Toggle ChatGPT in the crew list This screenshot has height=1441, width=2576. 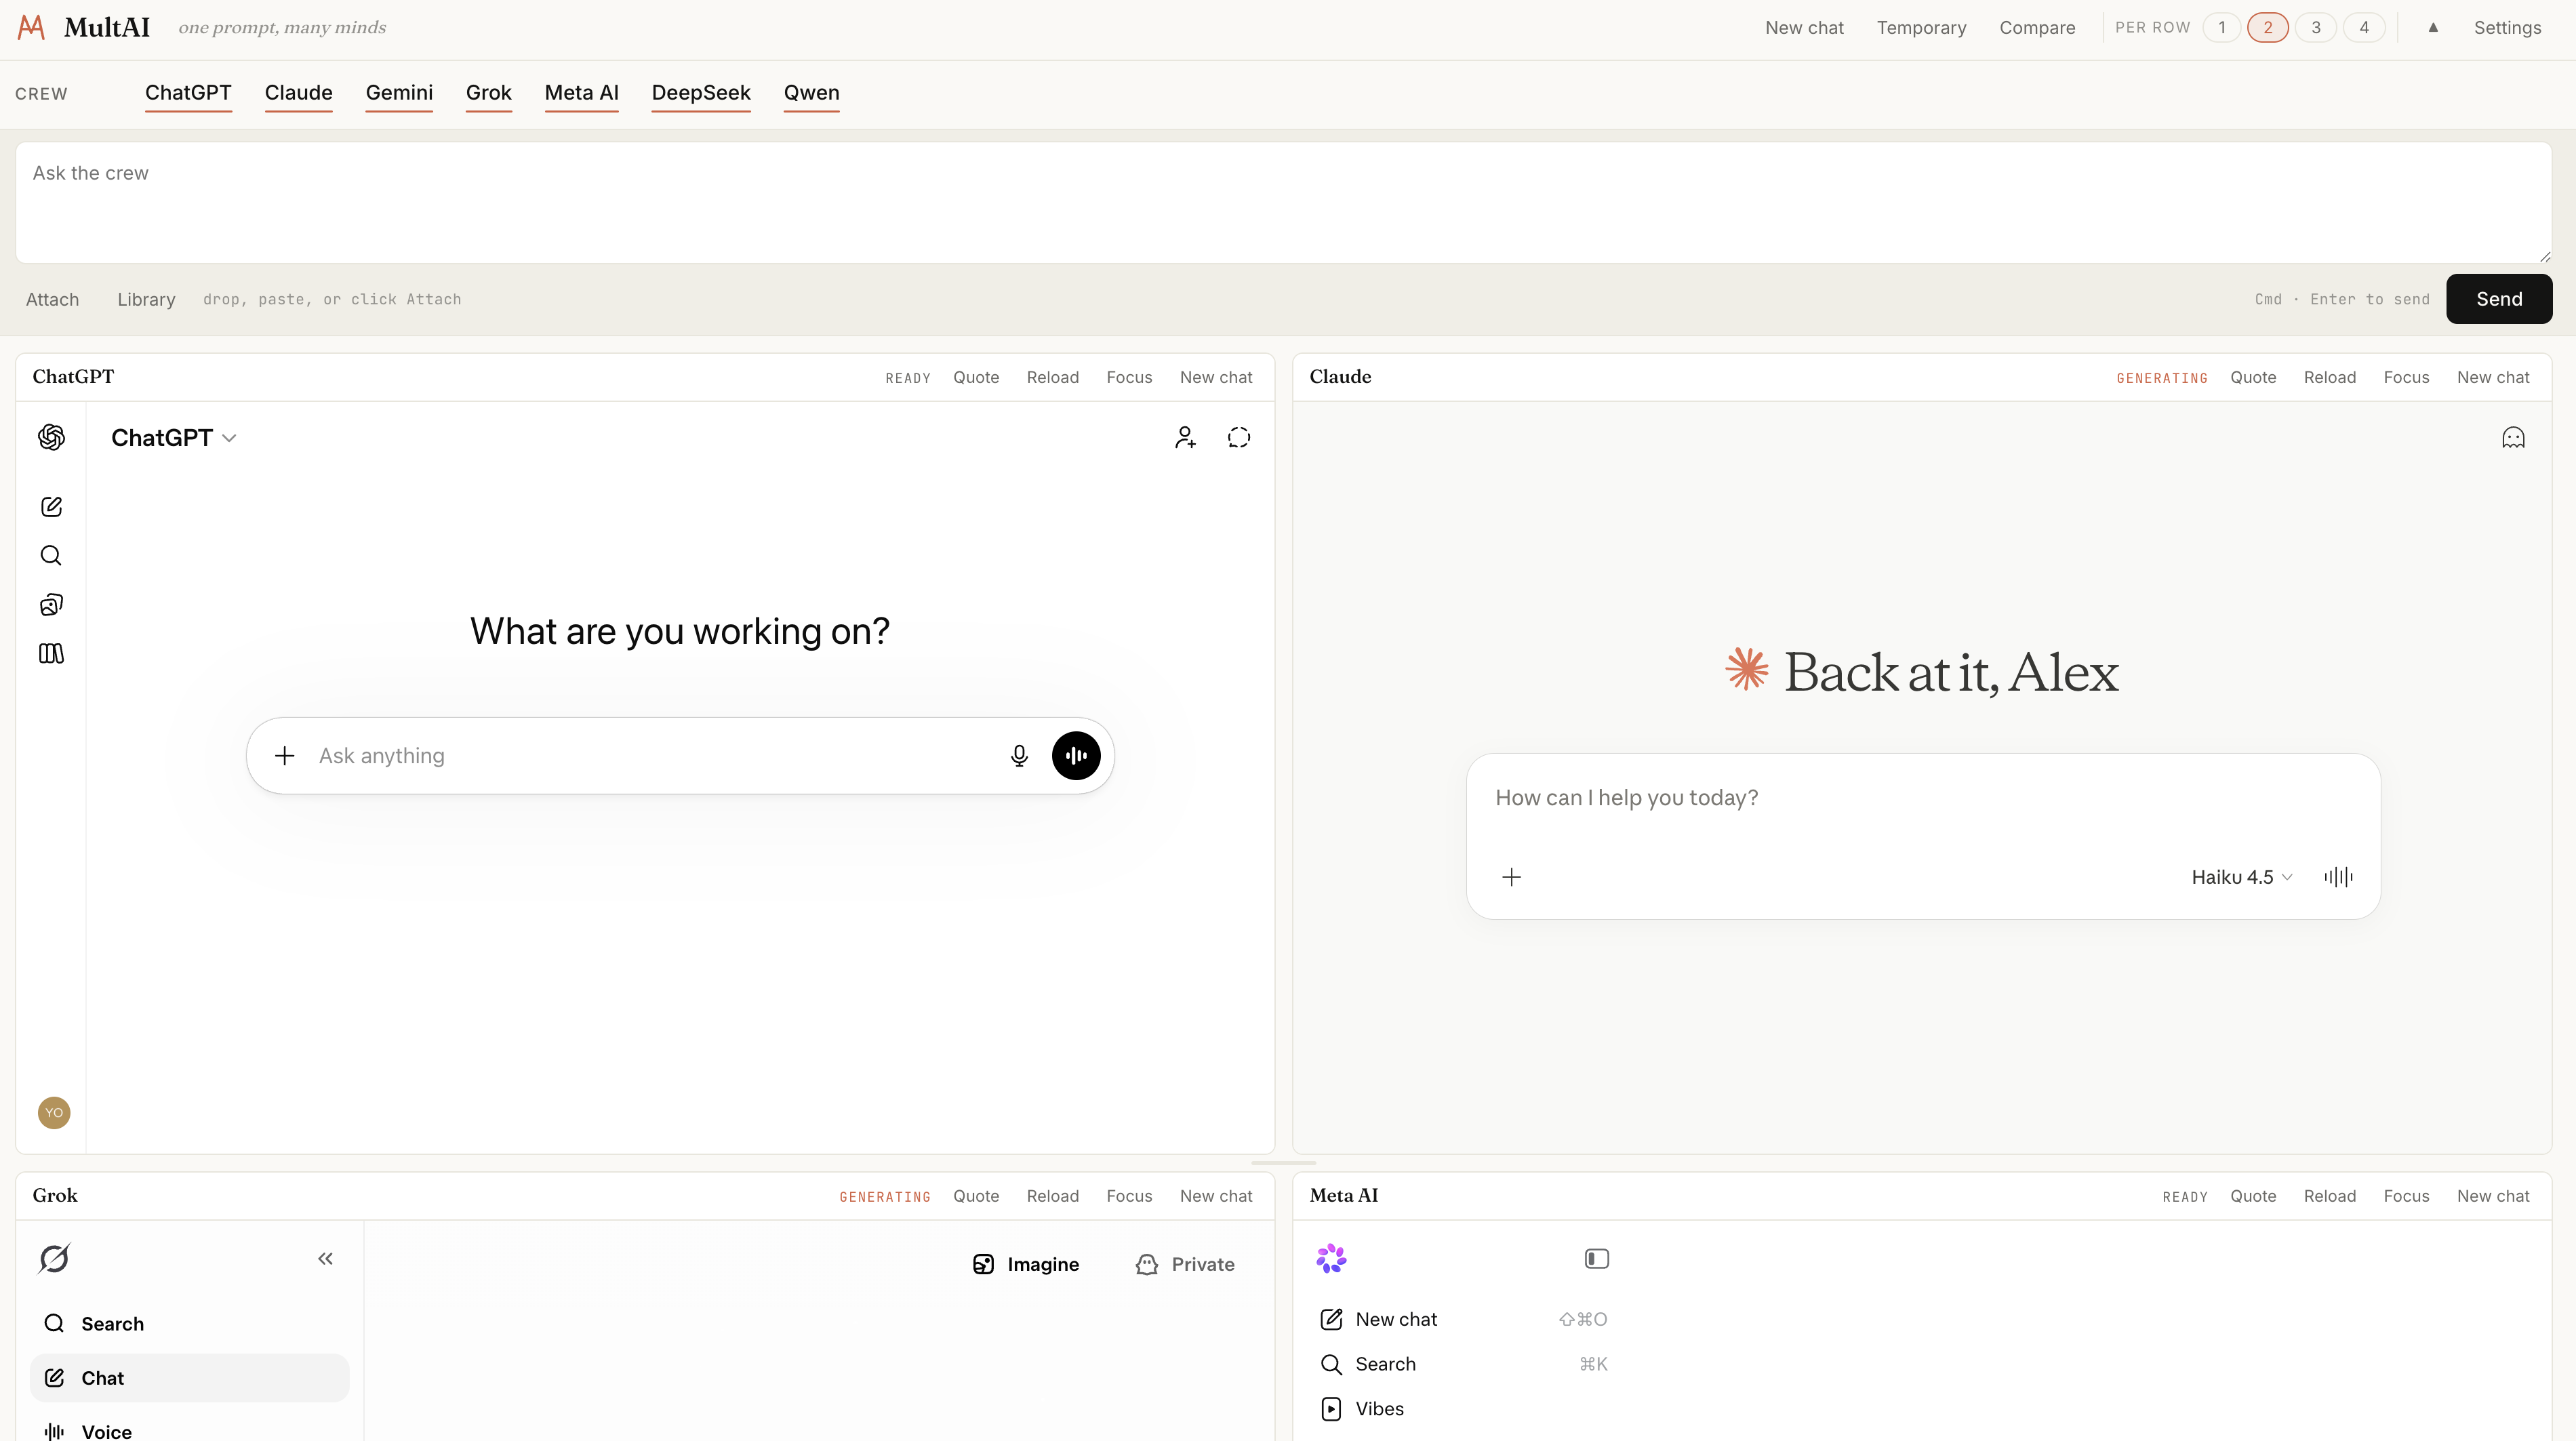[x=188, y=93]
